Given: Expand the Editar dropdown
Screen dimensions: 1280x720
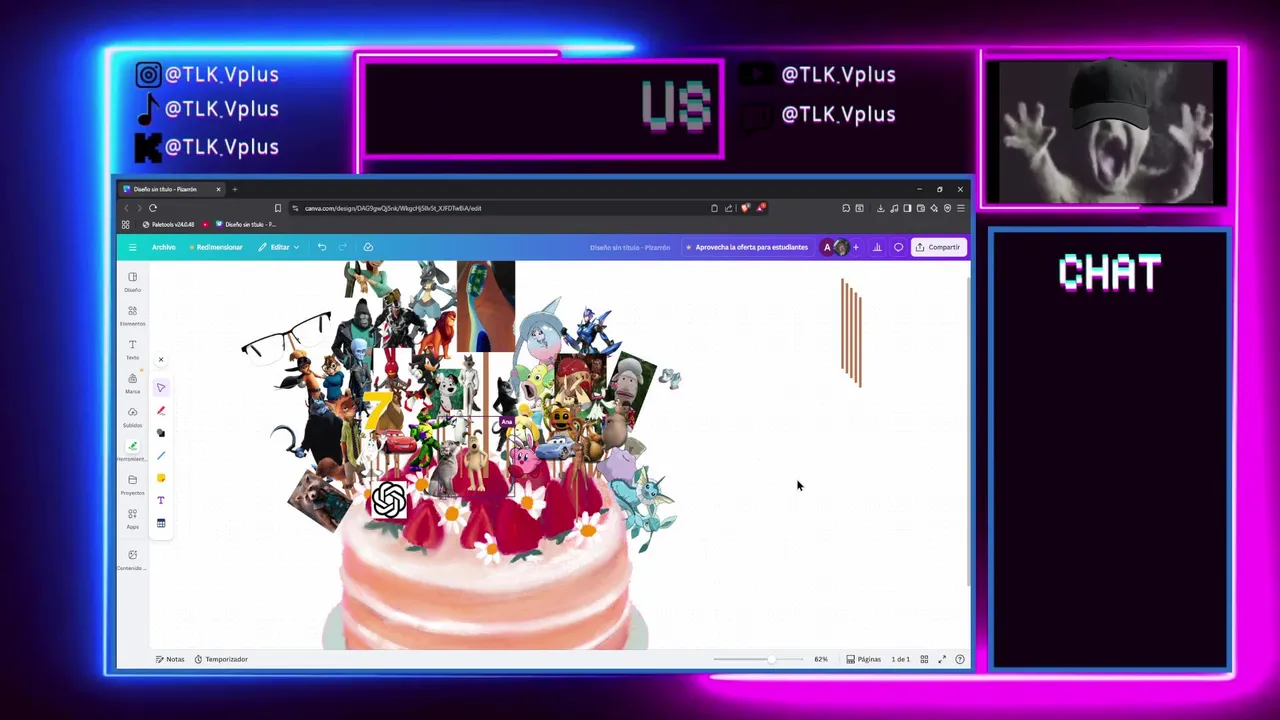Looking at the screenshot, I should (279, 247).
